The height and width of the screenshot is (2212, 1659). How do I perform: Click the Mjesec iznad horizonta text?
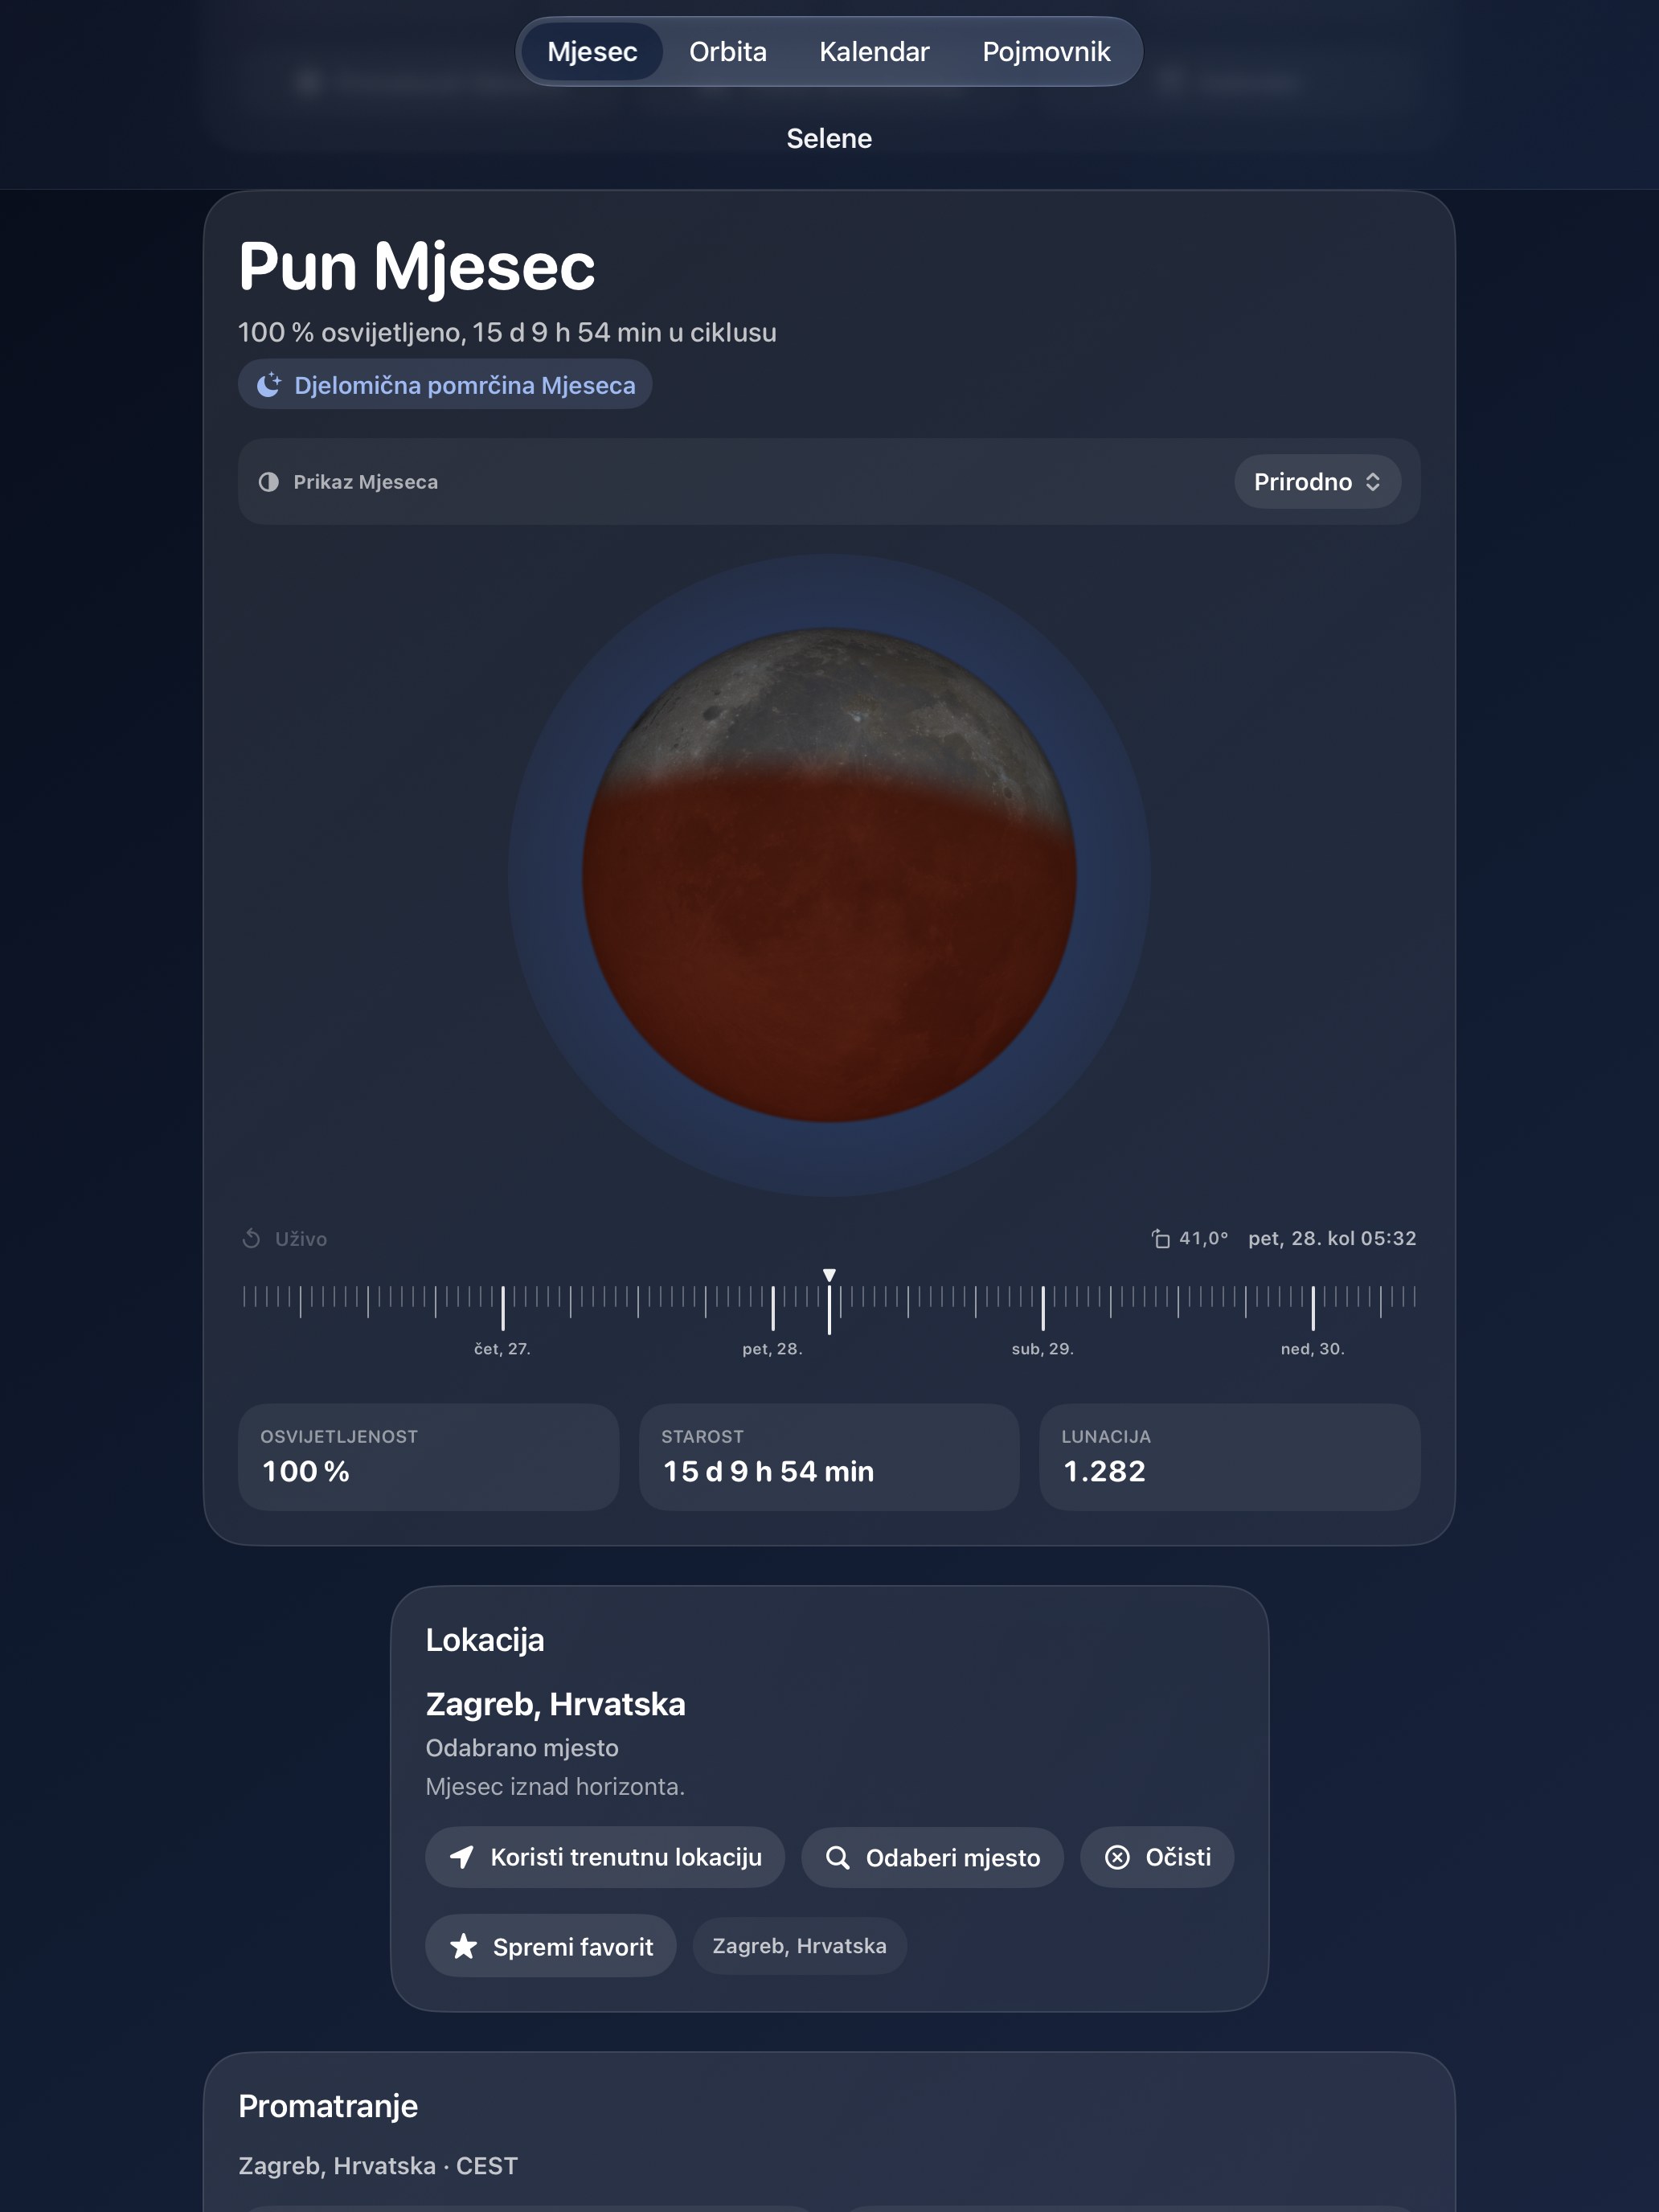point(555,1787)
